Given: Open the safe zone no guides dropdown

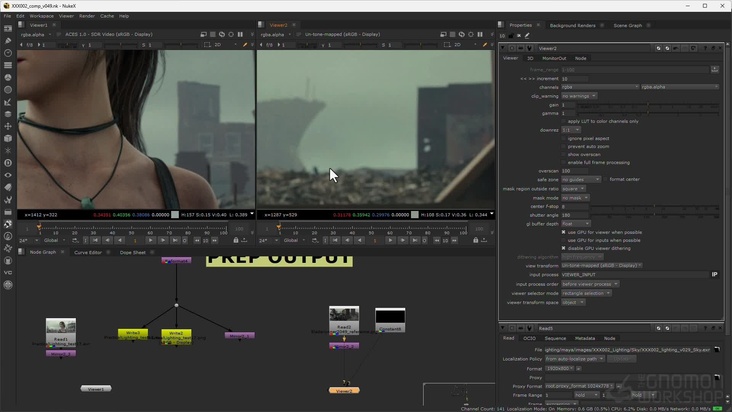Looking at the screenshot, I should pyautogui.click(x=581, y=179).
